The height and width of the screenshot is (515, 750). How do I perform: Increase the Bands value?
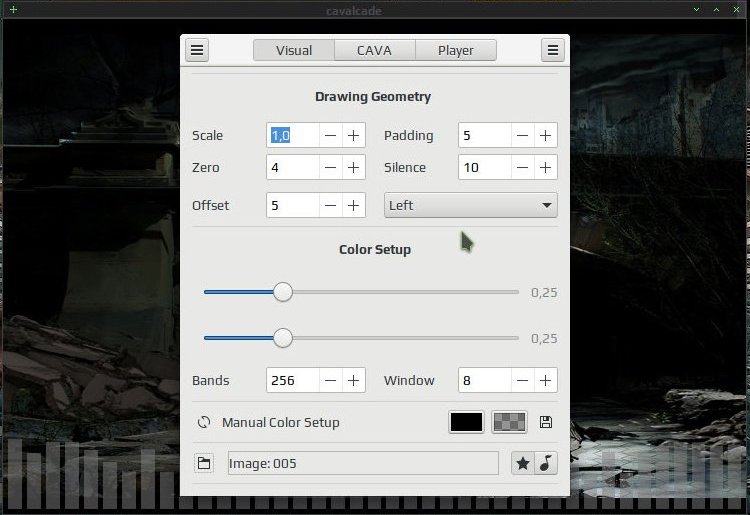pos(353,380)
